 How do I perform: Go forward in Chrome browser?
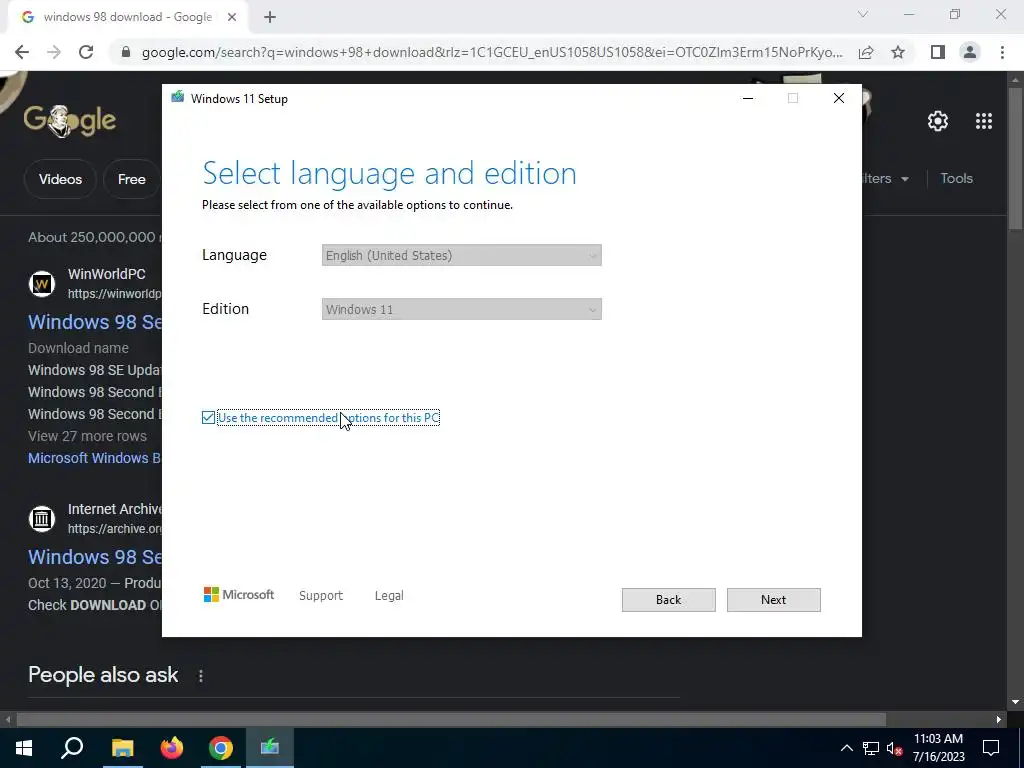(x=54, y=52)
